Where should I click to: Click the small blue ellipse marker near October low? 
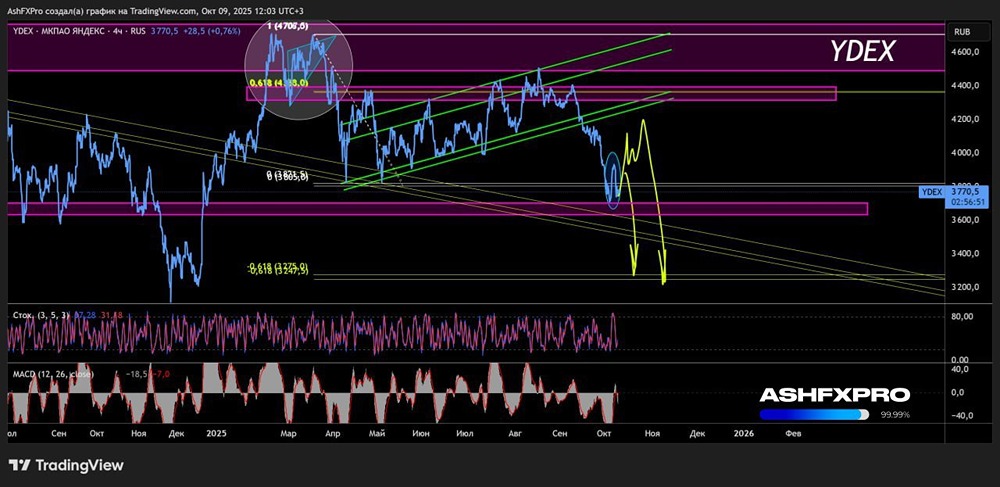click(613, 182)
